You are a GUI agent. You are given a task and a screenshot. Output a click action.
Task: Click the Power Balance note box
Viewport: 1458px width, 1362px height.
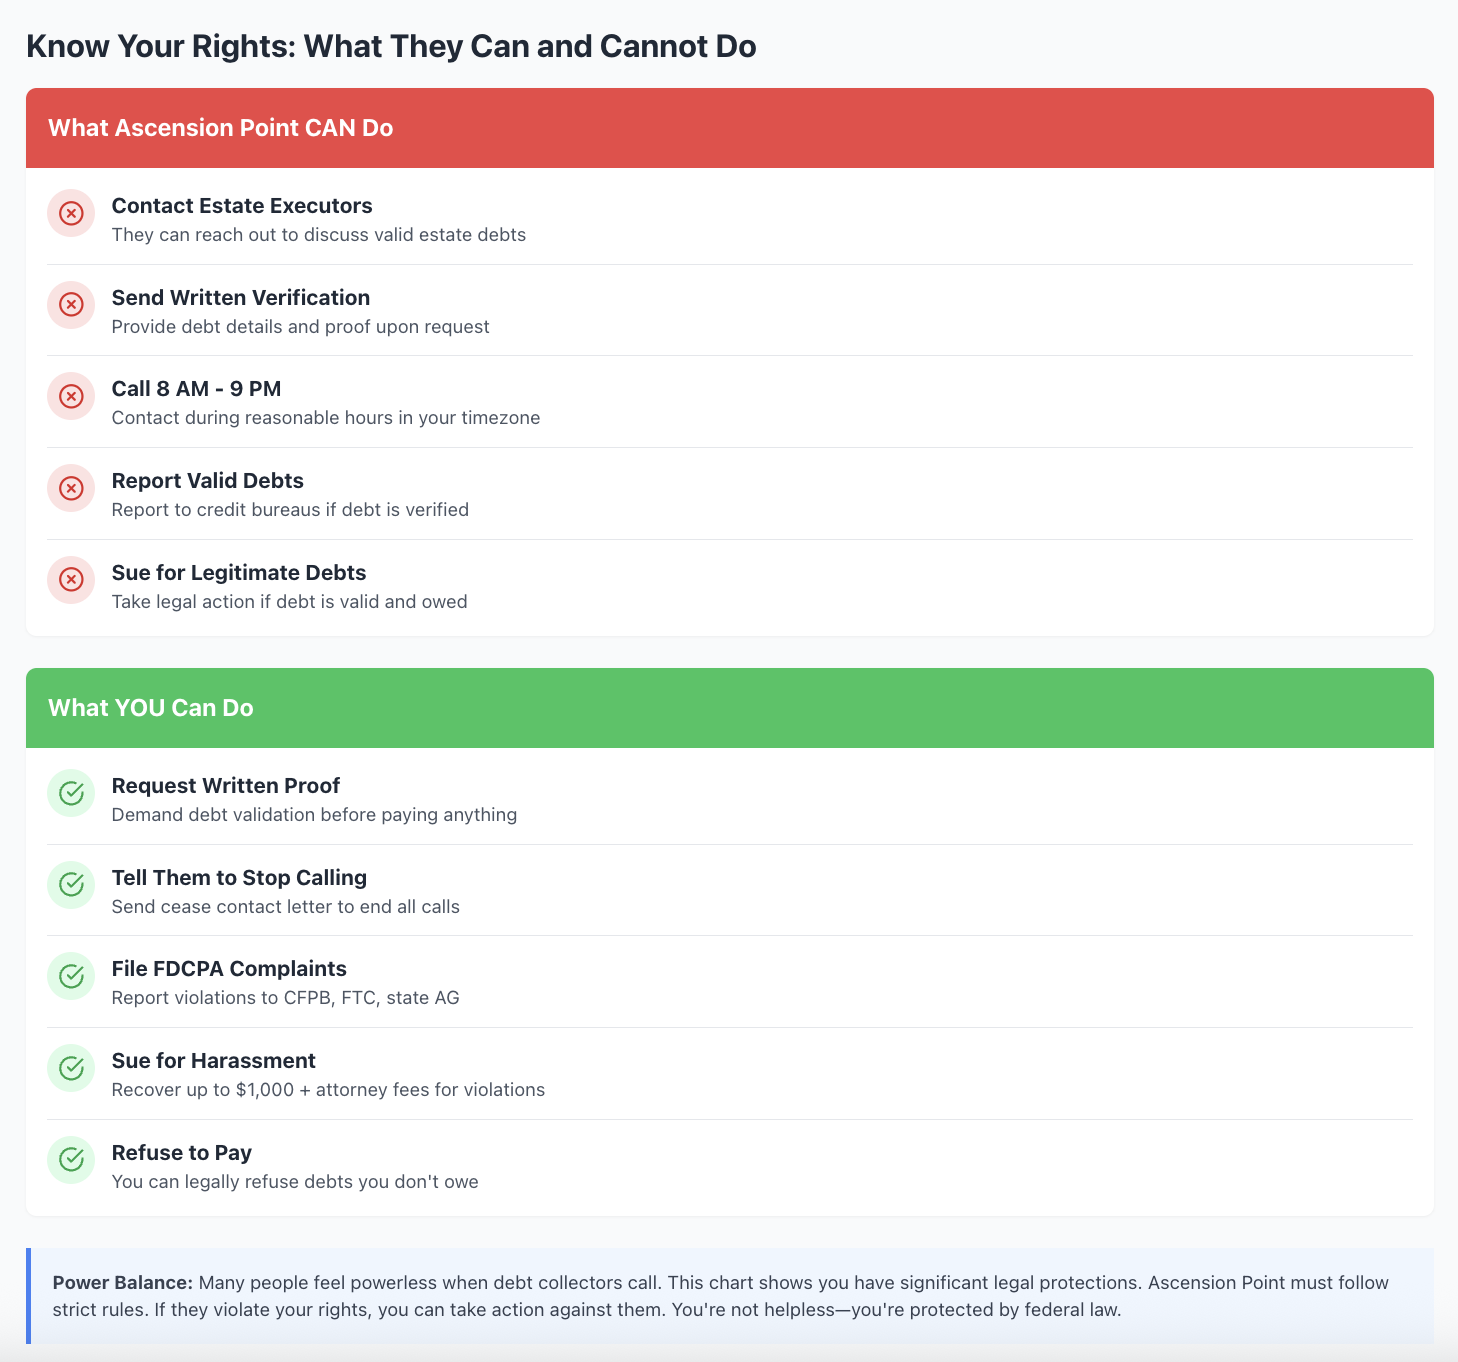[730, 1296]
